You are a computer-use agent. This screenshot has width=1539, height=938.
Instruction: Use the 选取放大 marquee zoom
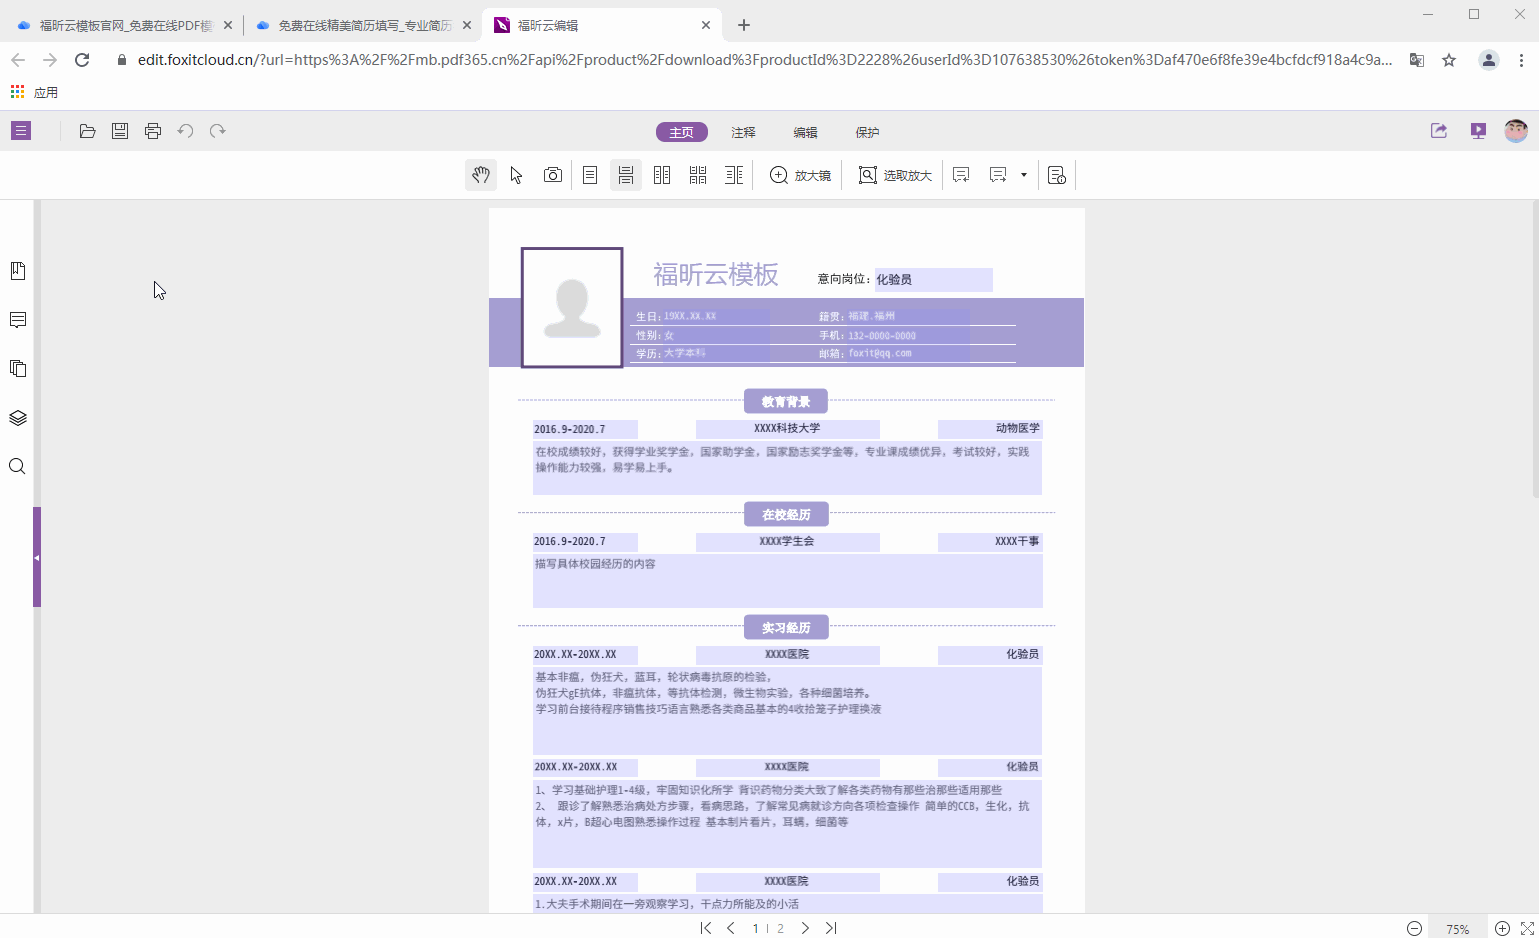pyautogui.click(x=893, y=174)
